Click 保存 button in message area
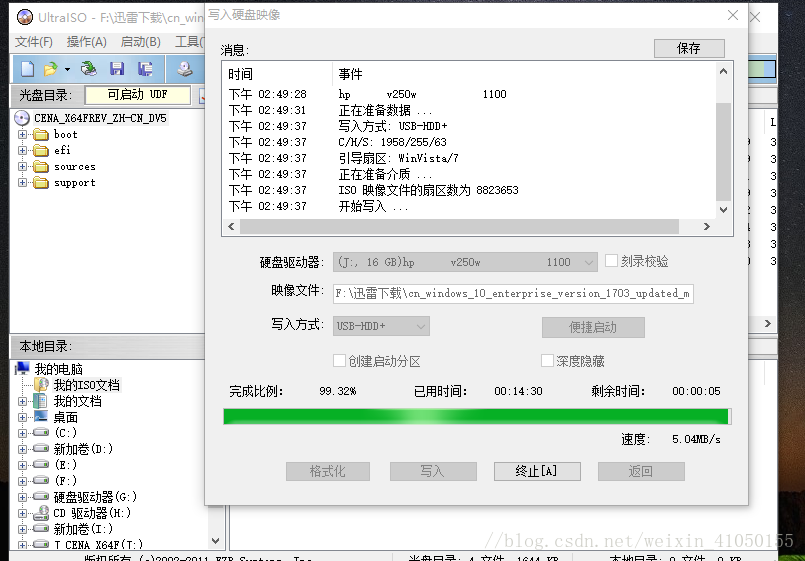 coord(689,48)
